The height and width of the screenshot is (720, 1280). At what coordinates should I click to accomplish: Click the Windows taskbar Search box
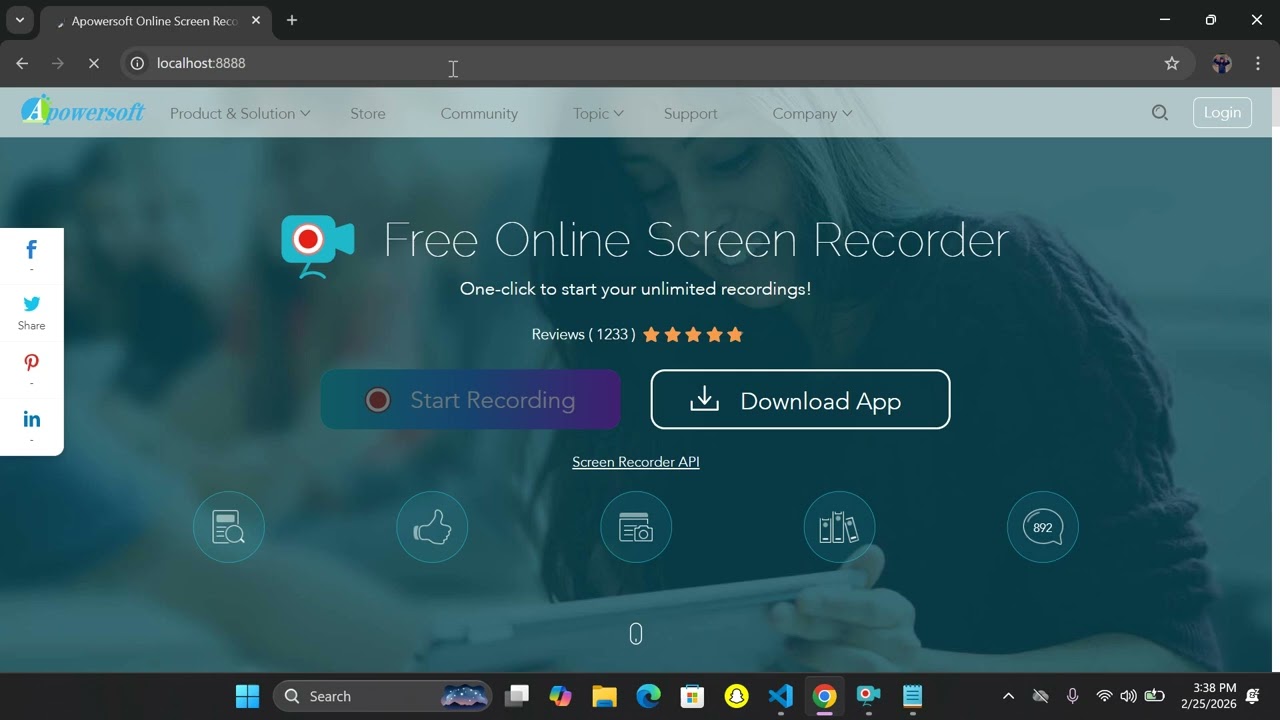(x=383, y=696)
